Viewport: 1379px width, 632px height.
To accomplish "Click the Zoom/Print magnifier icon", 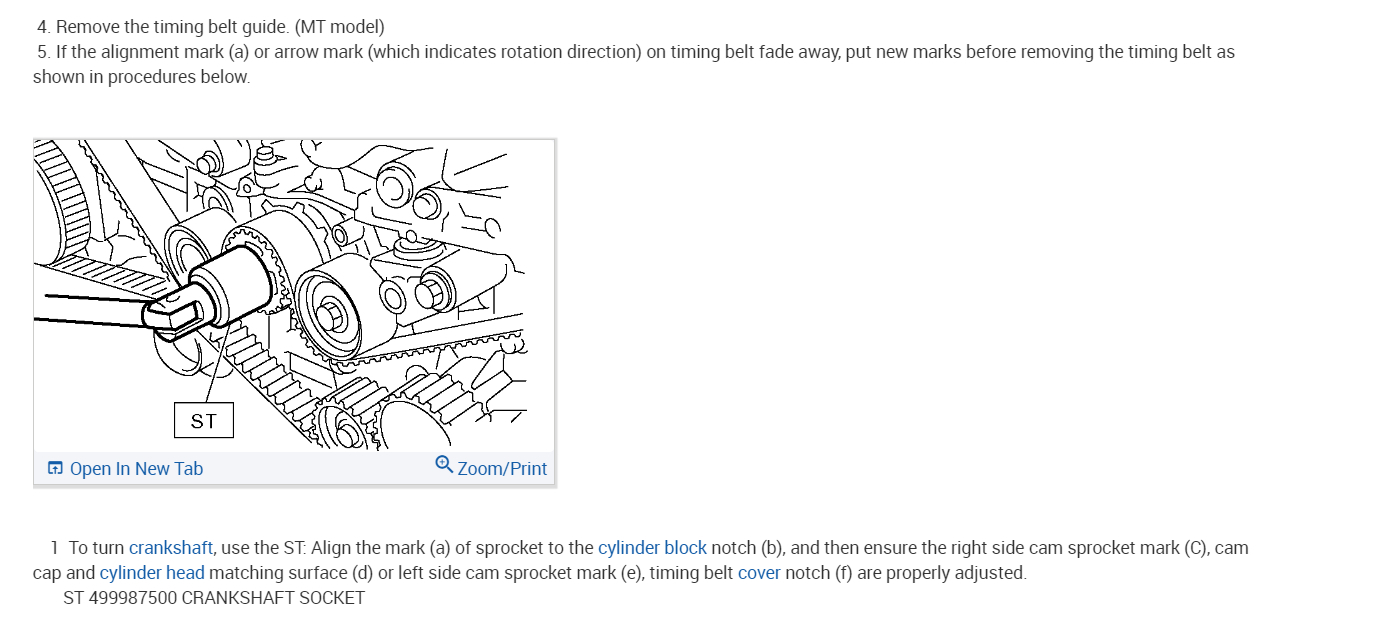I will [445, 465].
